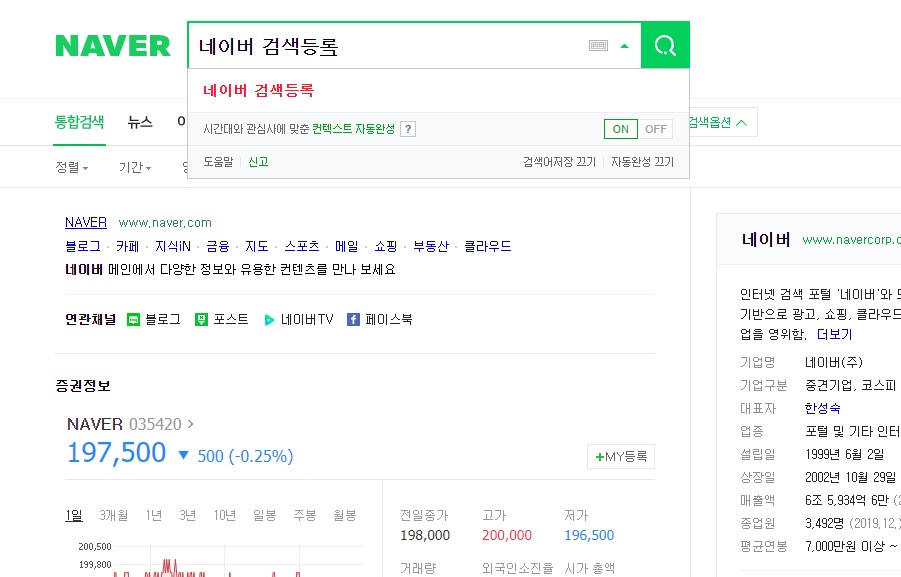Click 검색어저장 끄기
Image resolution: width=901 pixels, height=577 pixels.
click(x=559, y=162)
